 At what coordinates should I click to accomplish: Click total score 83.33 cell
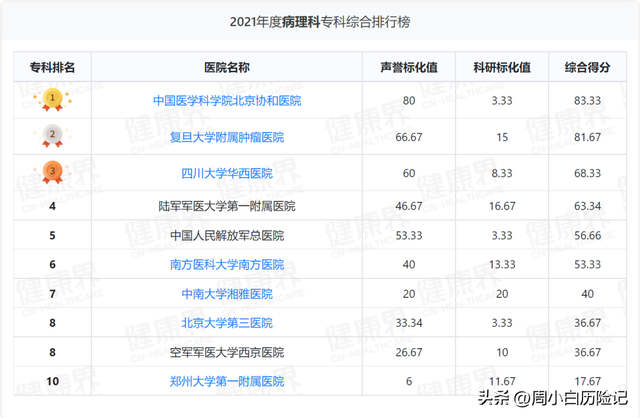[588, 100]
